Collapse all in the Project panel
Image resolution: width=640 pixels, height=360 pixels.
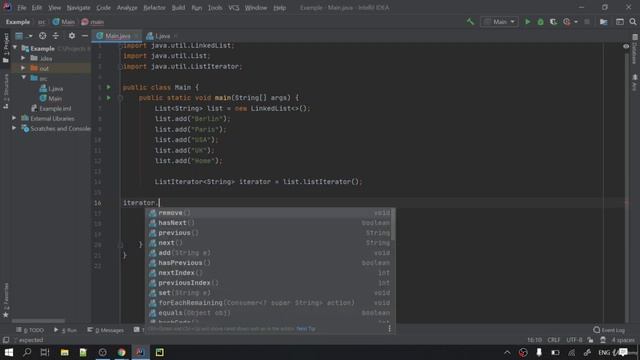tap(56, 36)
